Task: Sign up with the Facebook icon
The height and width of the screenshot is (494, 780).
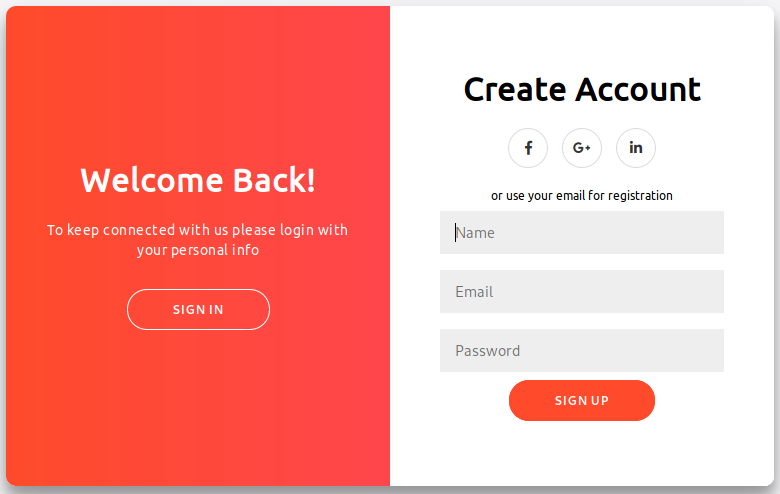Action: click(x=528, y=148)
